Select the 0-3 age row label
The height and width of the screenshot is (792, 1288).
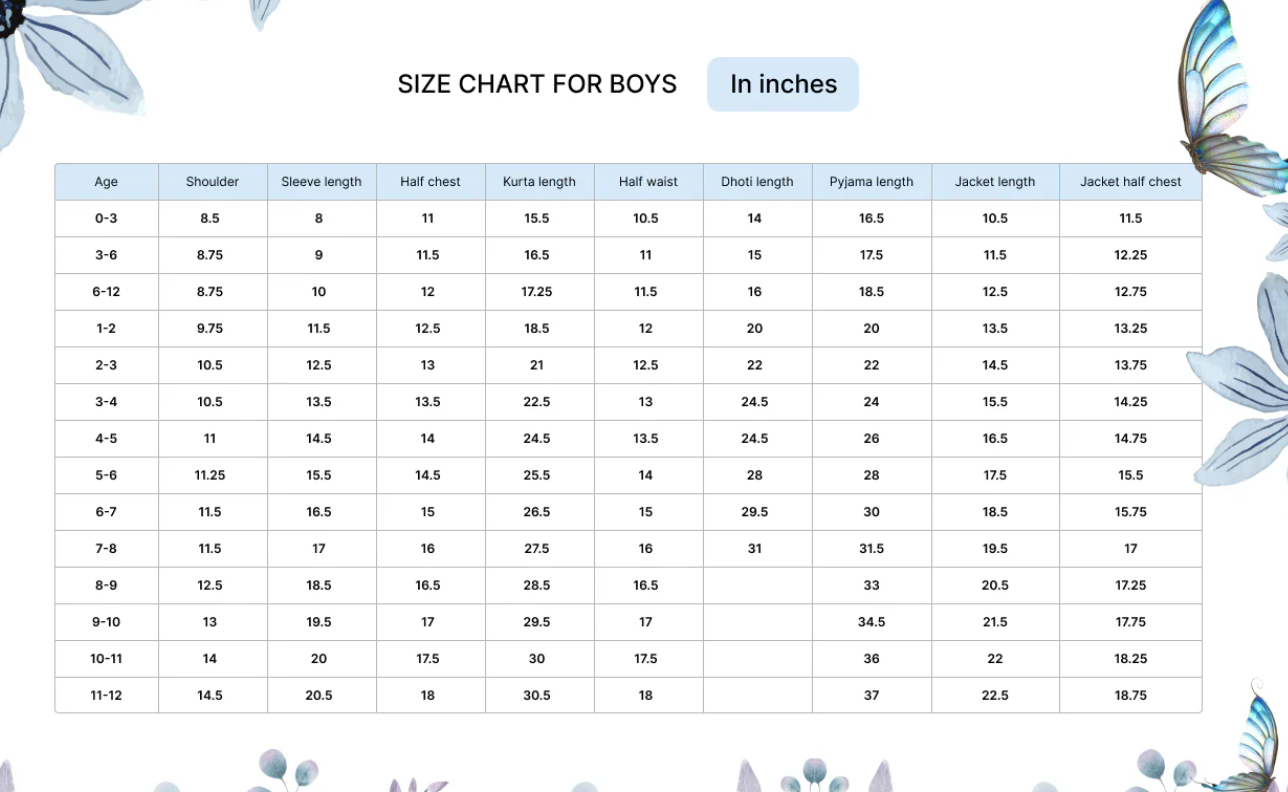tap(106, 218)
